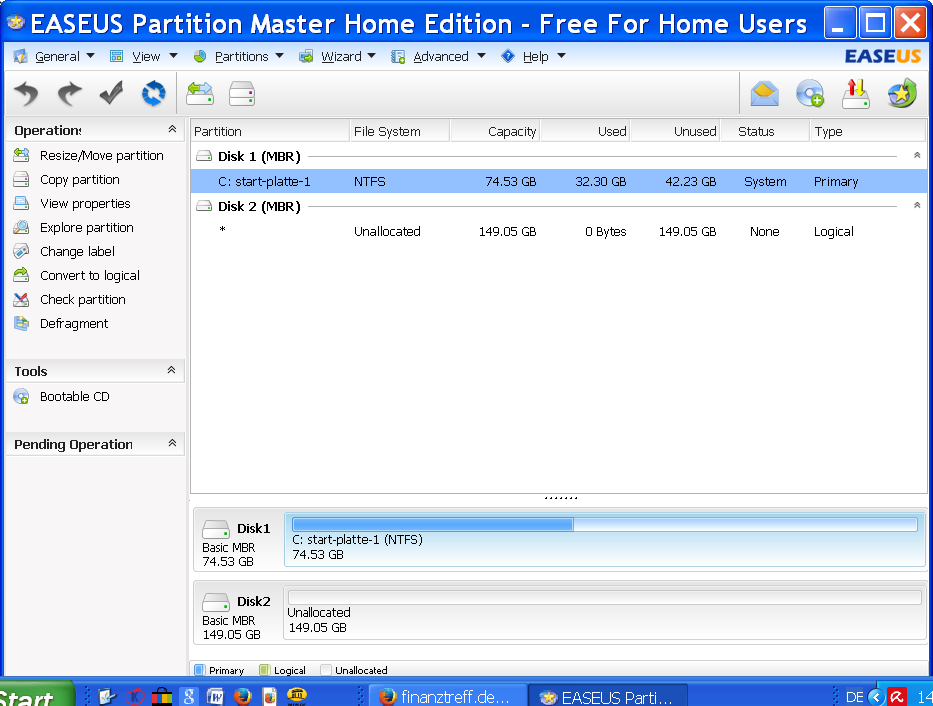Image resolution: width=933 pixels, height=706 pixels.
Task: Sort by Type column header
Action: (868, 131)
